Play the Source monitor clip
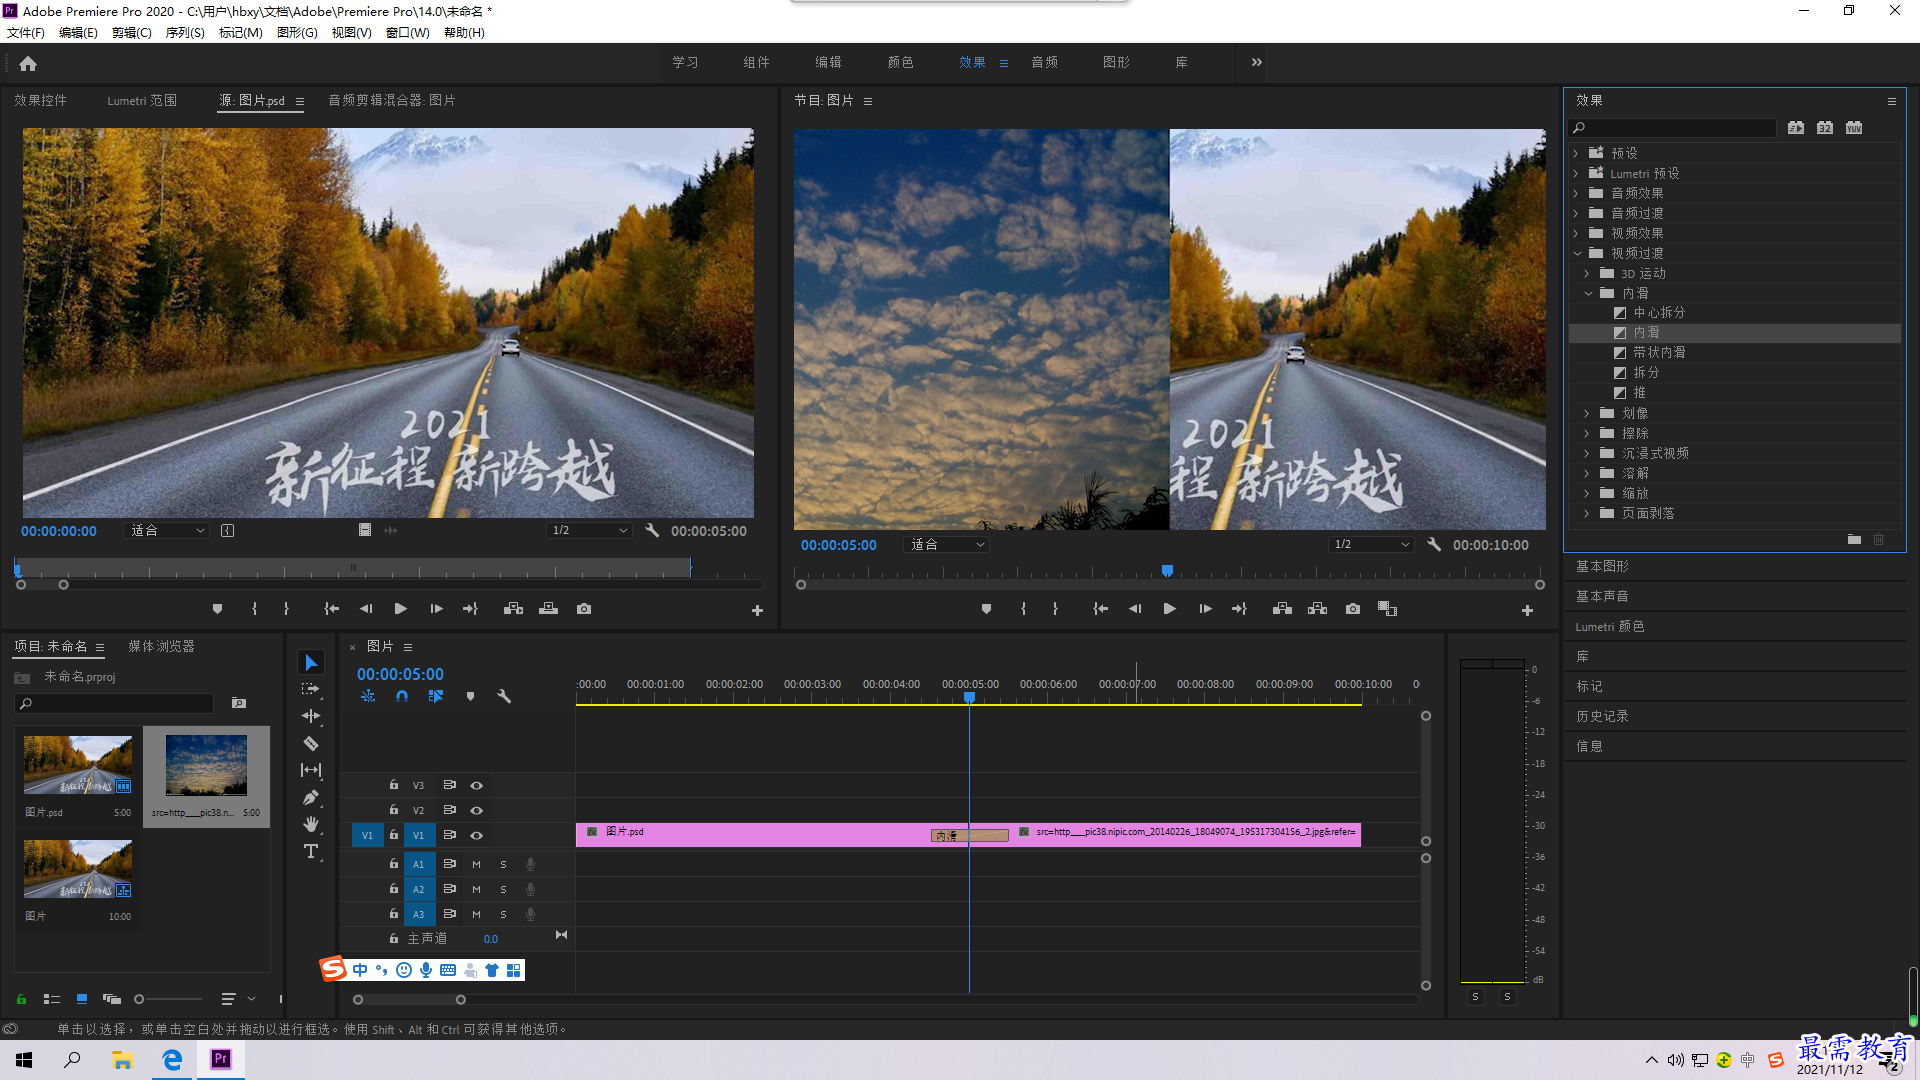Screen dimensions: 1920x1080 coord(400,609)
